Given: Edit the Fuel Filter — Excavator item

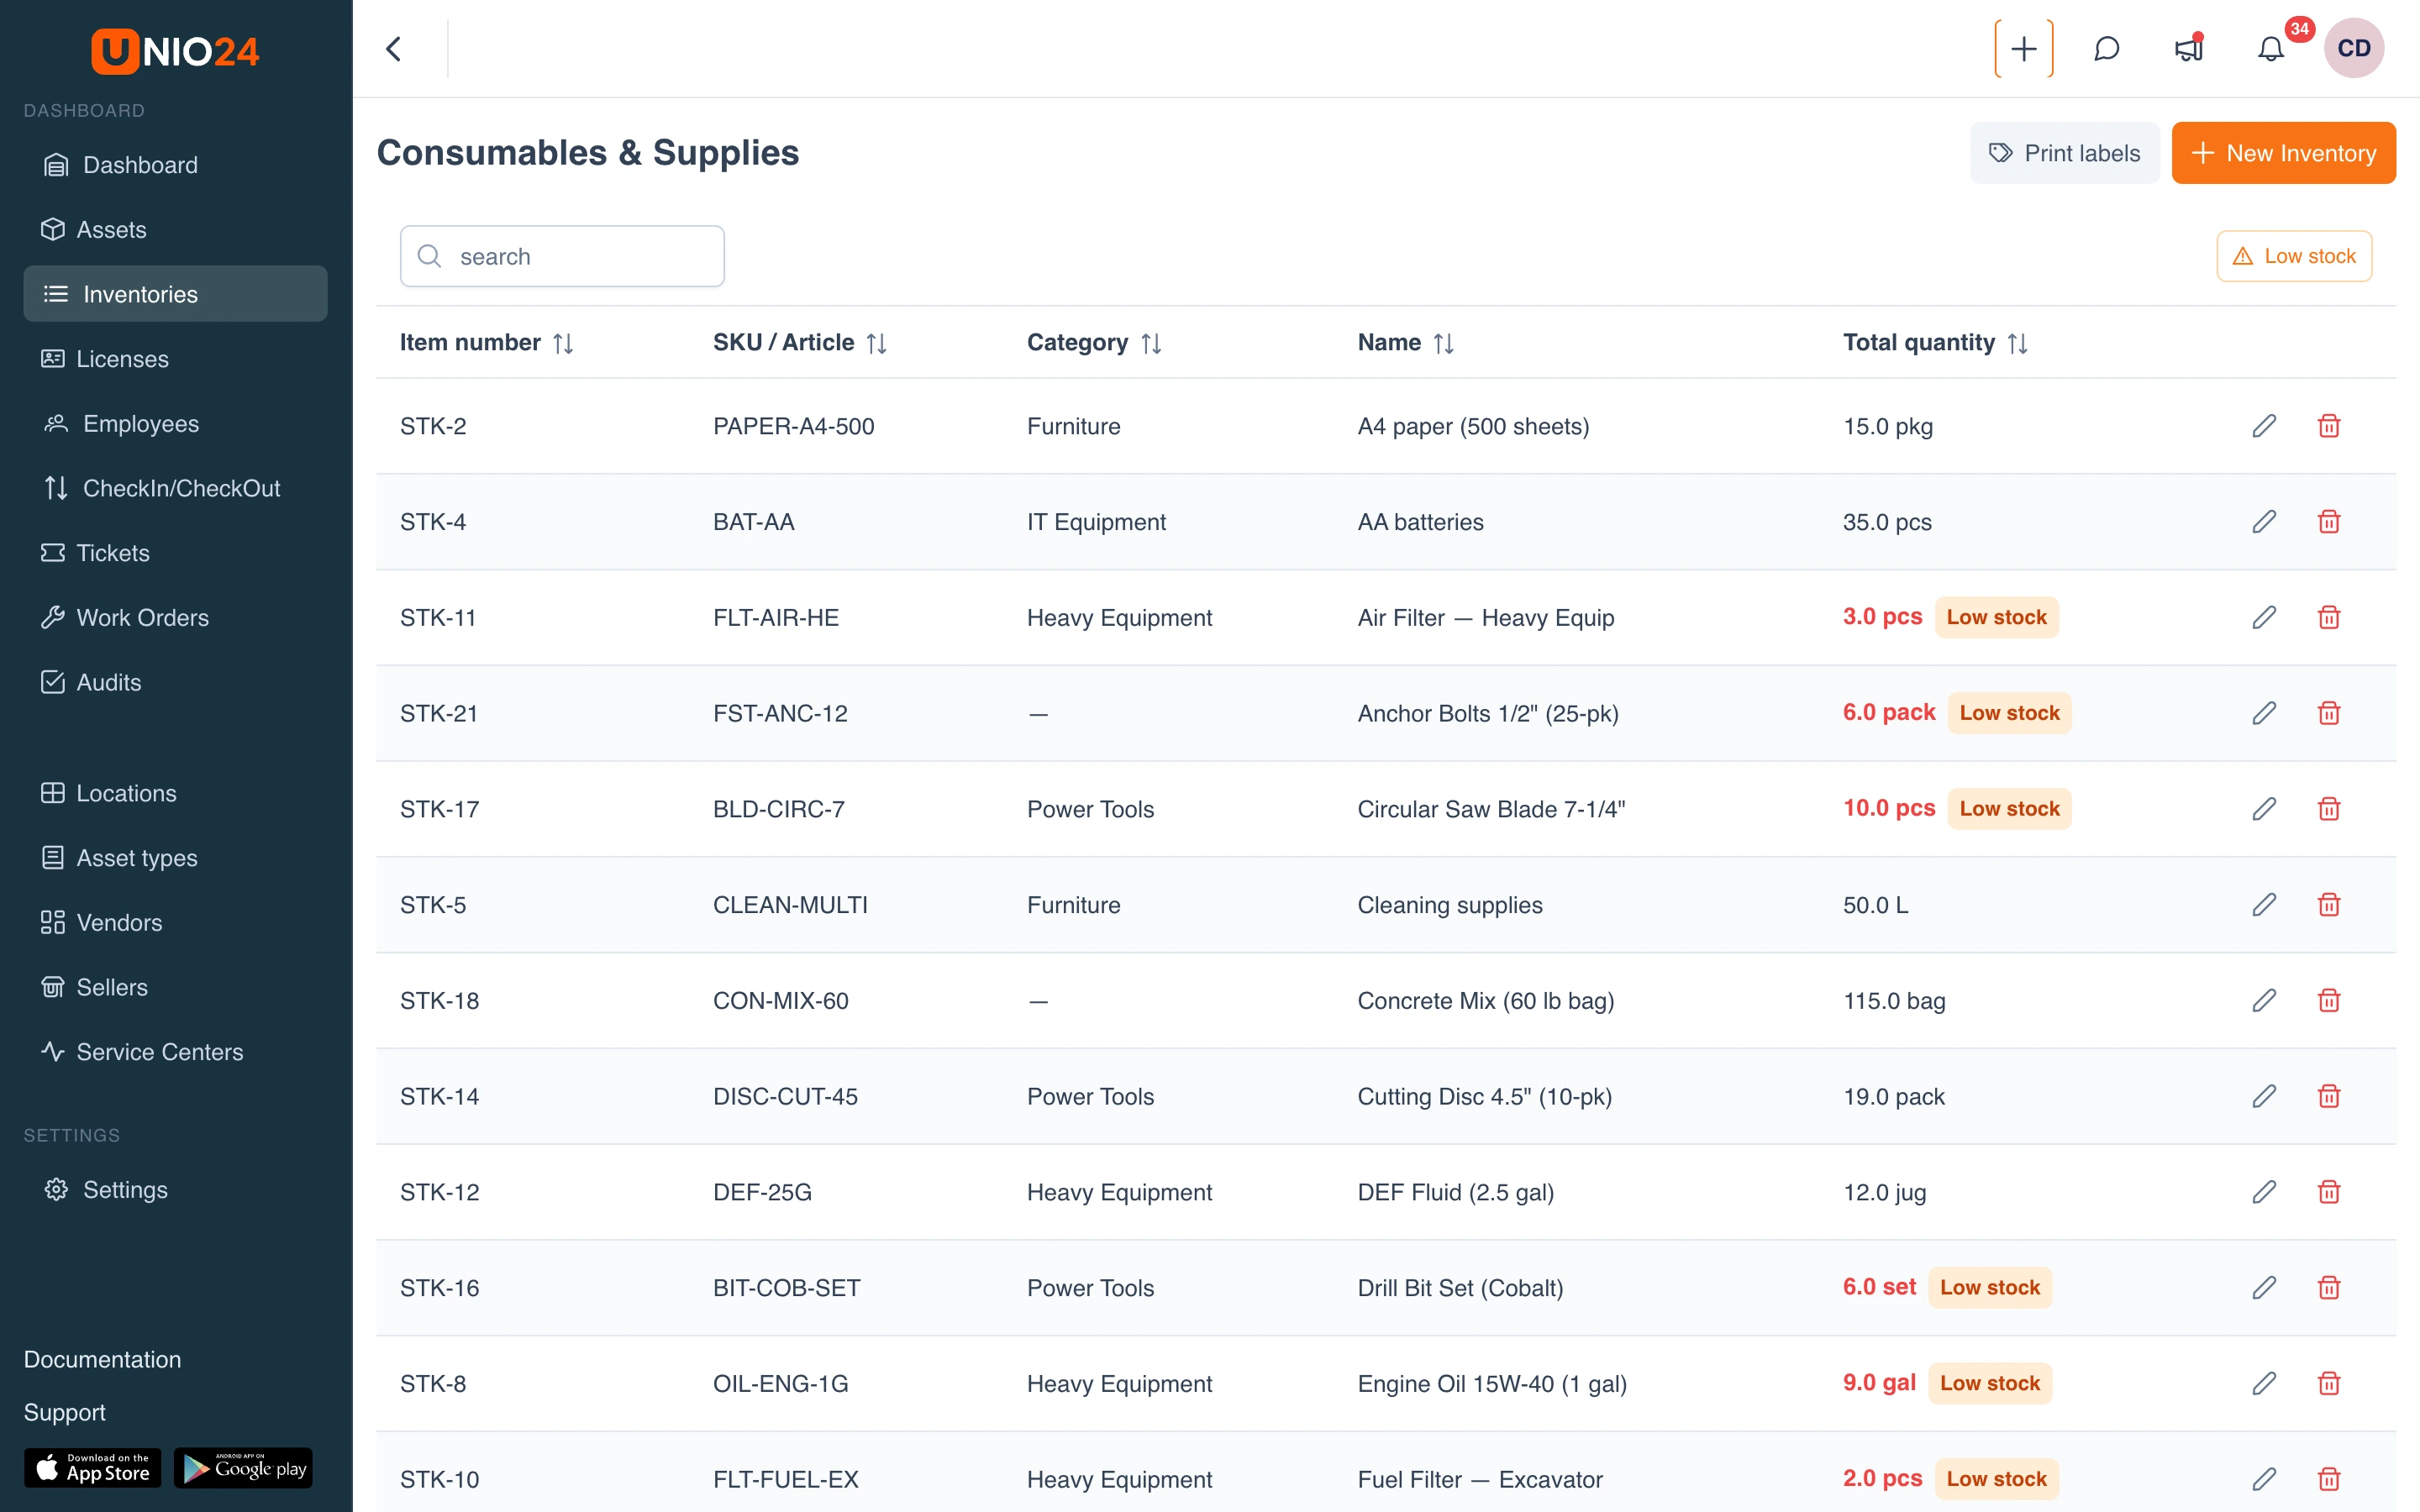Looking at the screenshot, I should (x=2264, y=1479).
